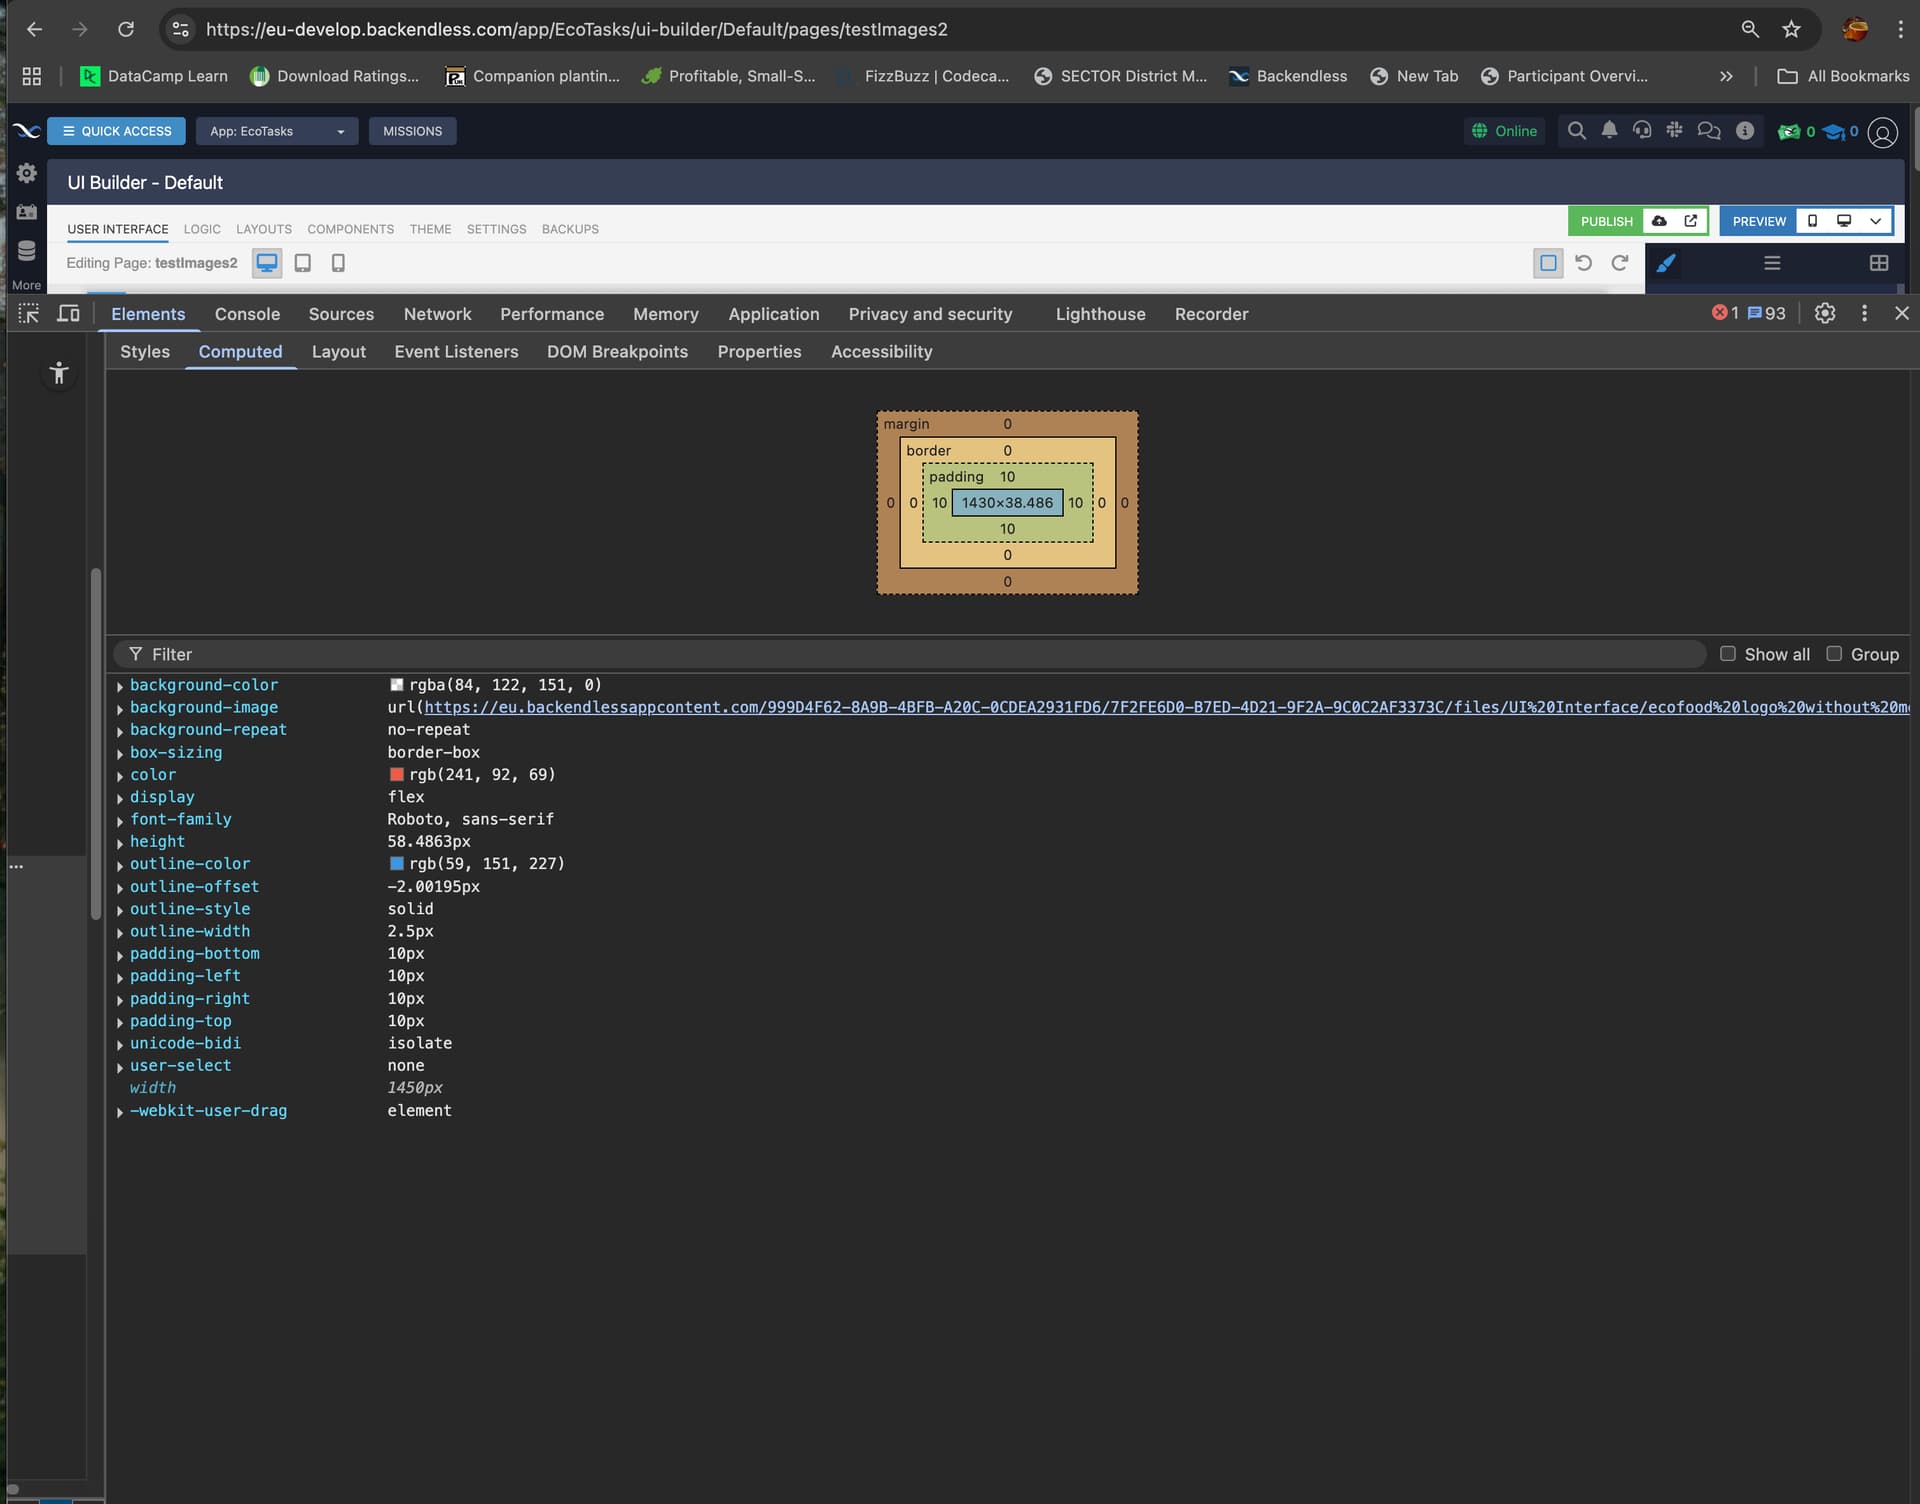This screenshot has height=1504, width=1920.
Task: Select the mobile phone viewport icon
Action: click(x=338, y=263)
